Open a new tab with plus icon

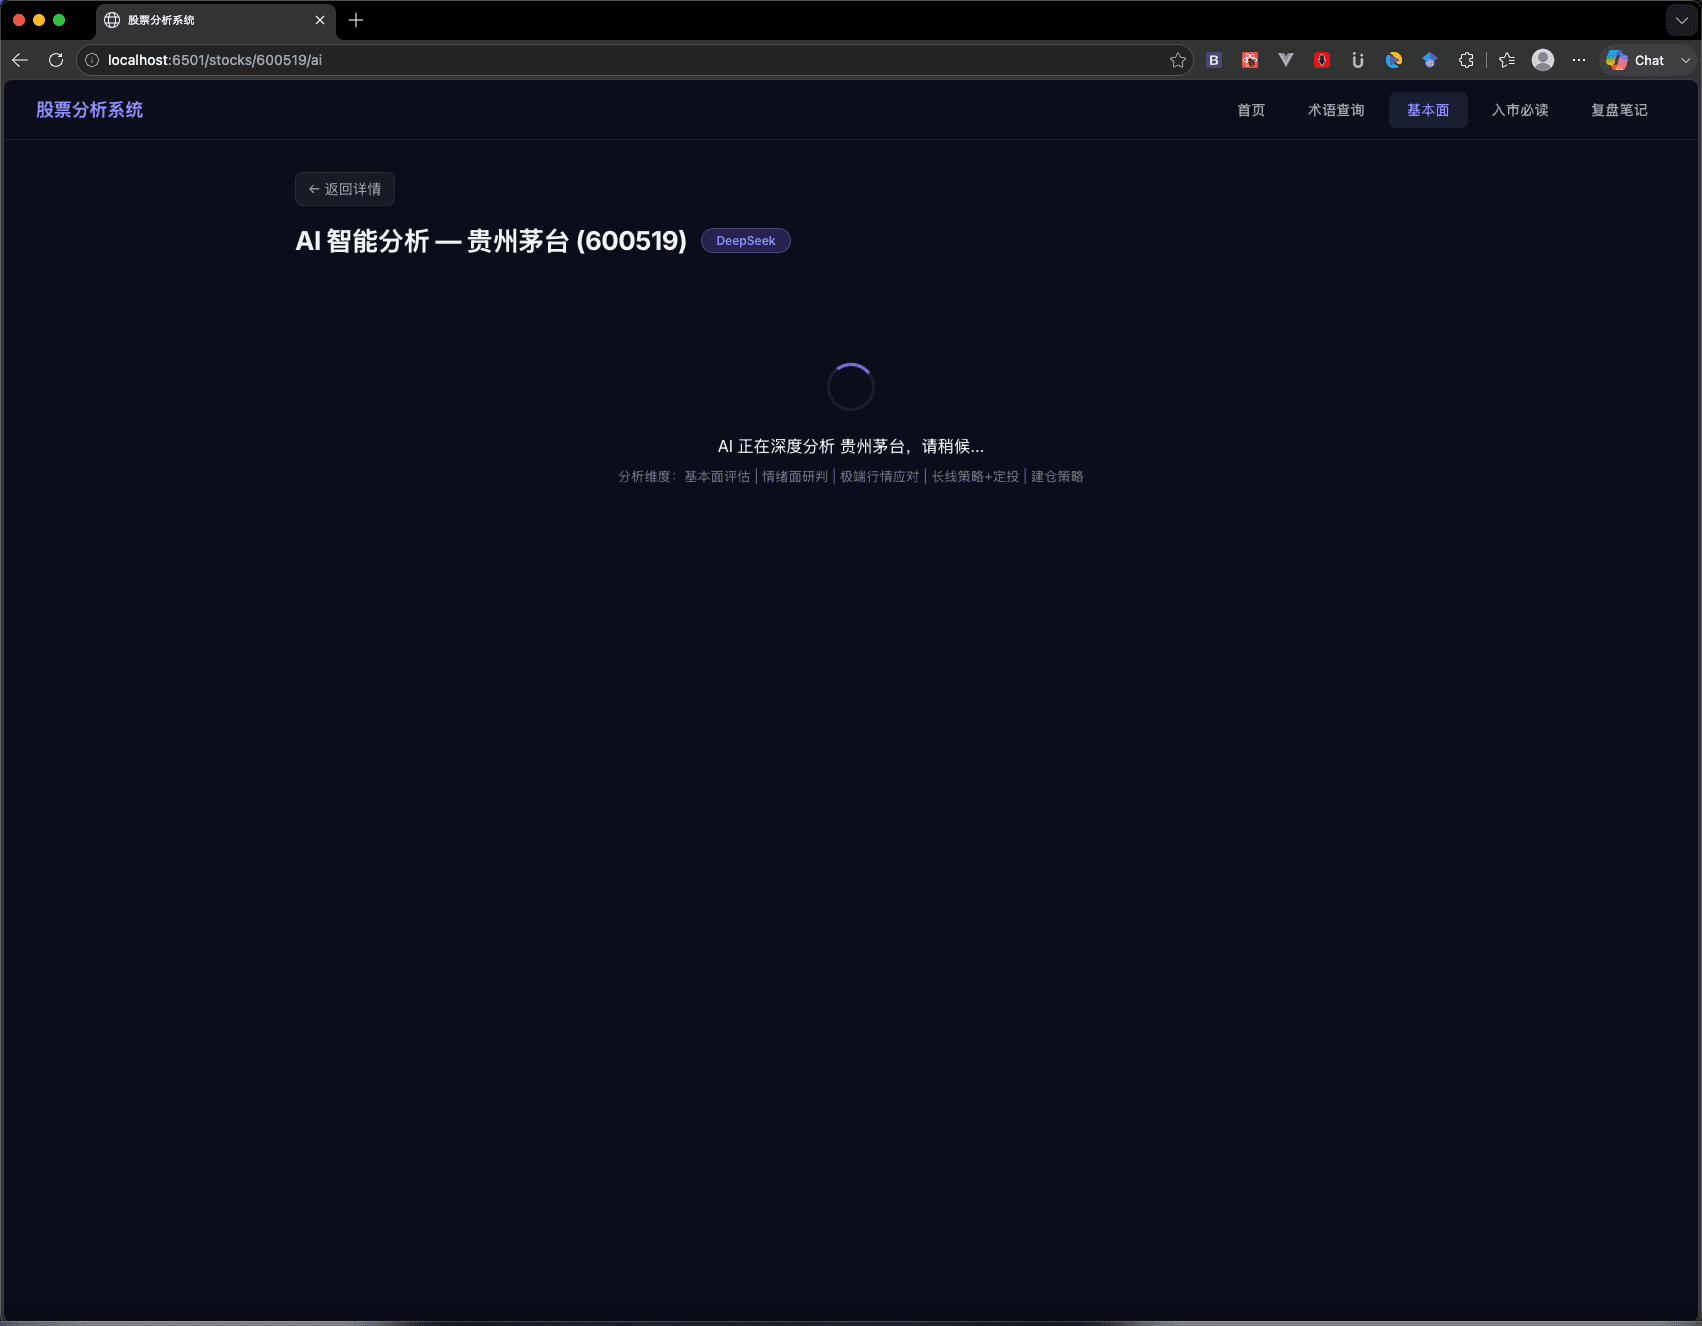coord(356,20)
